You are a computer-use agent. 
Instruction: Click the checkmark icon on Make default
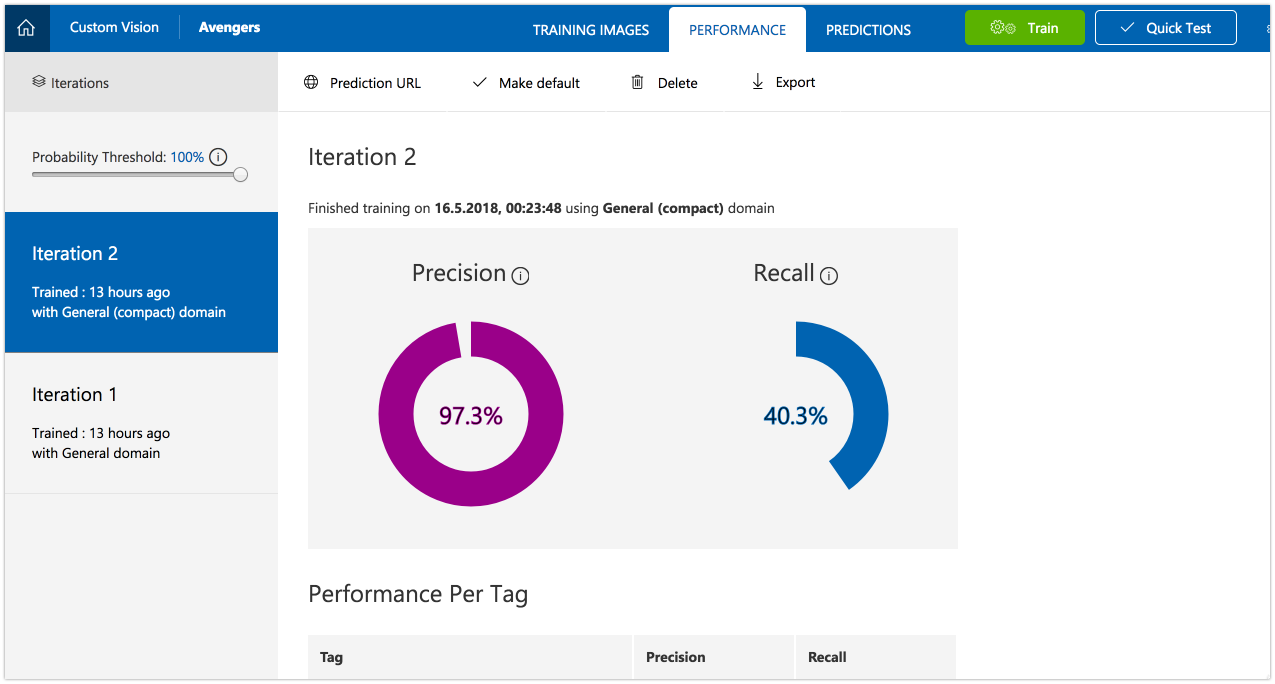(479, 83)
